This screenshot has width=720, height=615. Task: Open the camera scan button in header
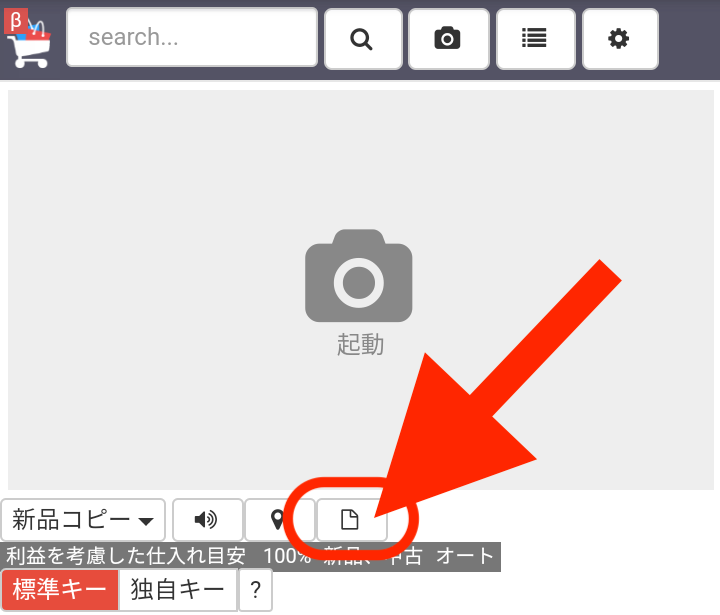(x=449, y=39)
